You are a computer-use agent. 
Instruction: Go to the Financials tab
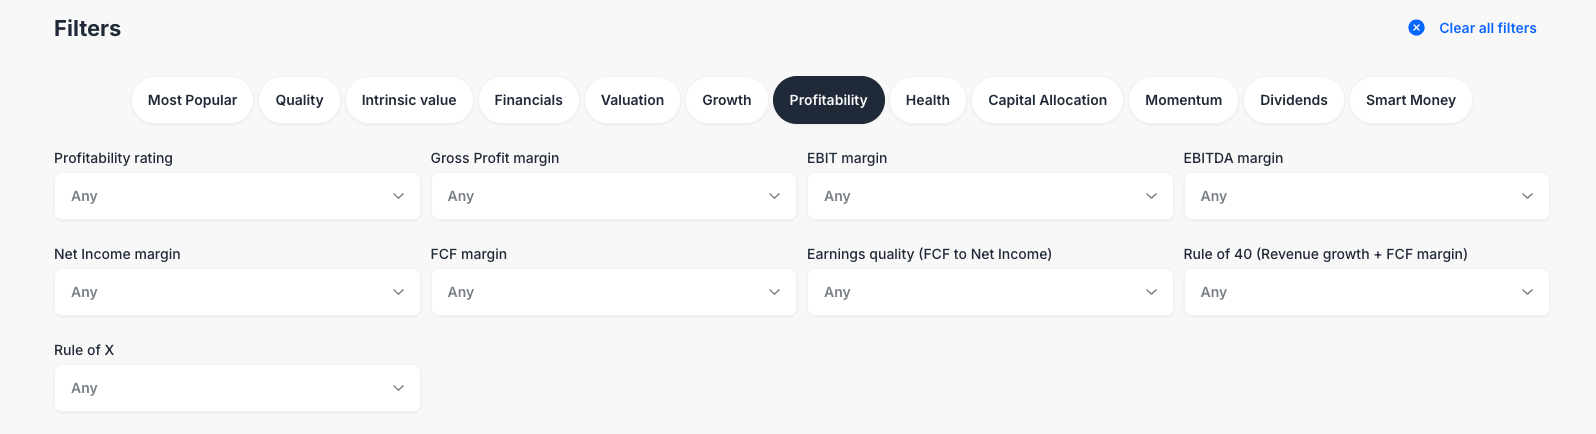528,100
